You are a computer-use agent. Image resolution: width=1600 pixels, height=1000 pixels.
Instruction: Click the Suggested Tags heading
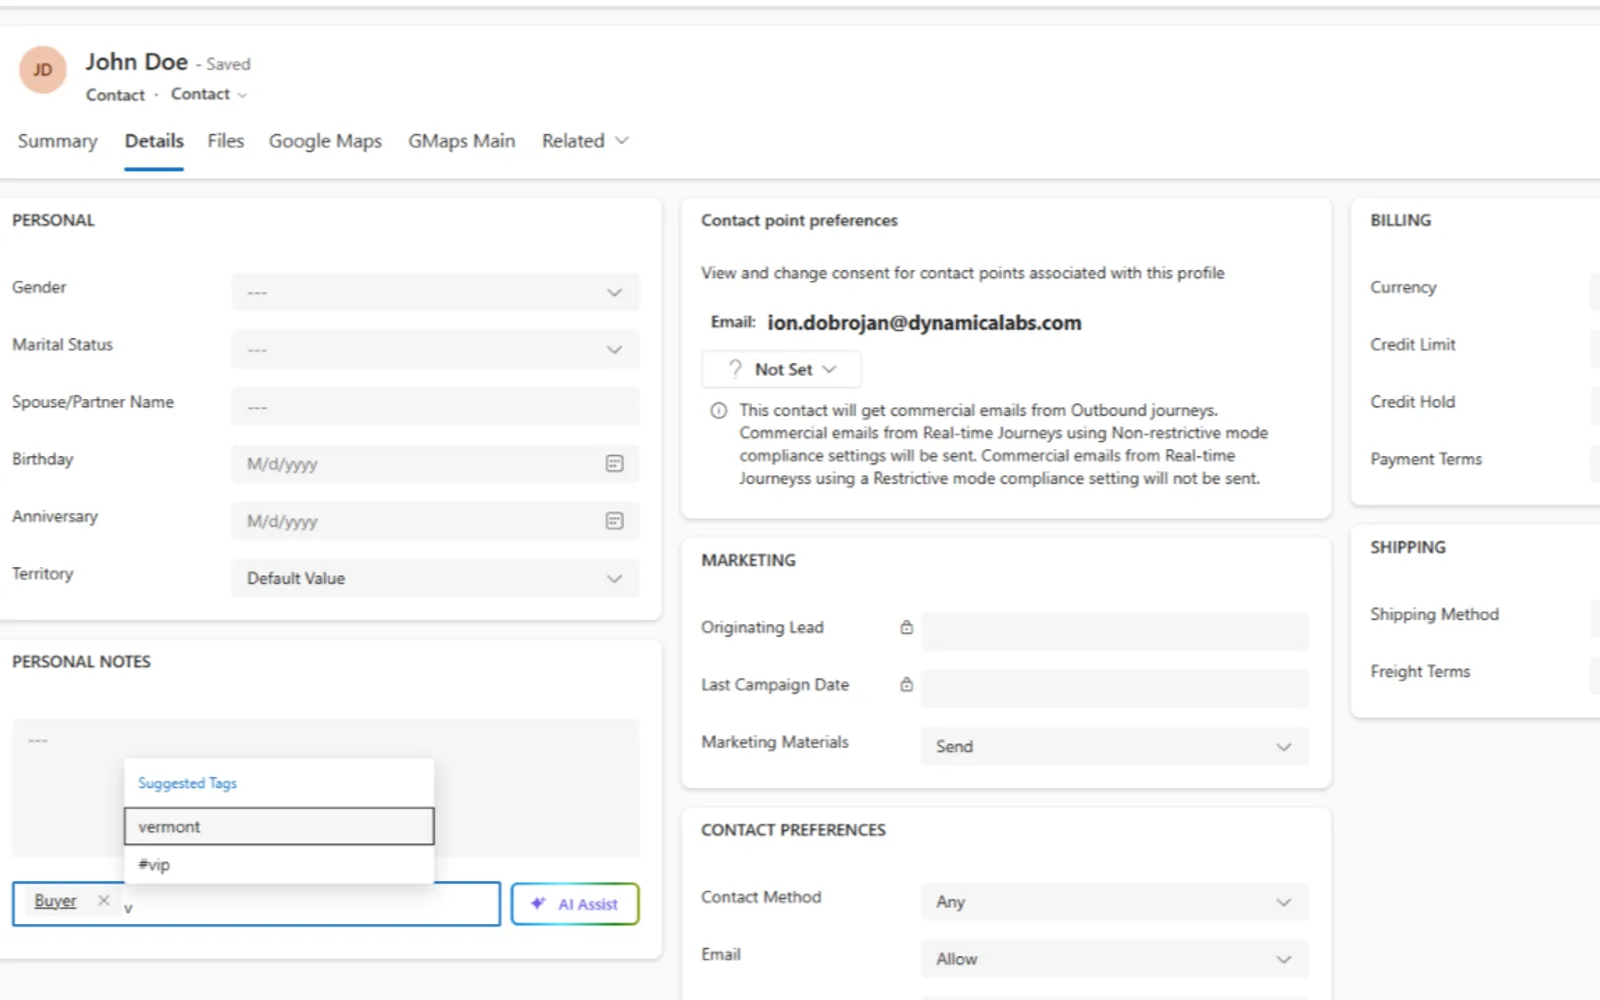point(187,783)
